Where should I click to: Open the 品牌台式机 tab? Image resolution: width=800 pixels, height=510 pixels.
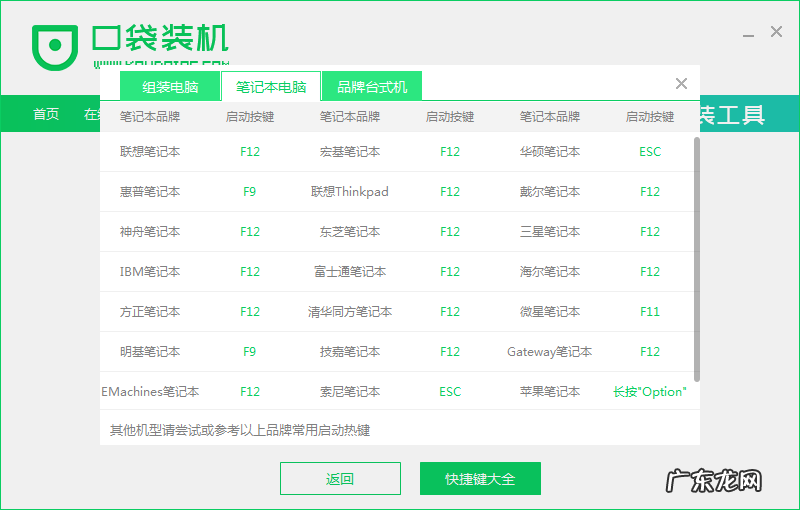(x=372, y=86)
